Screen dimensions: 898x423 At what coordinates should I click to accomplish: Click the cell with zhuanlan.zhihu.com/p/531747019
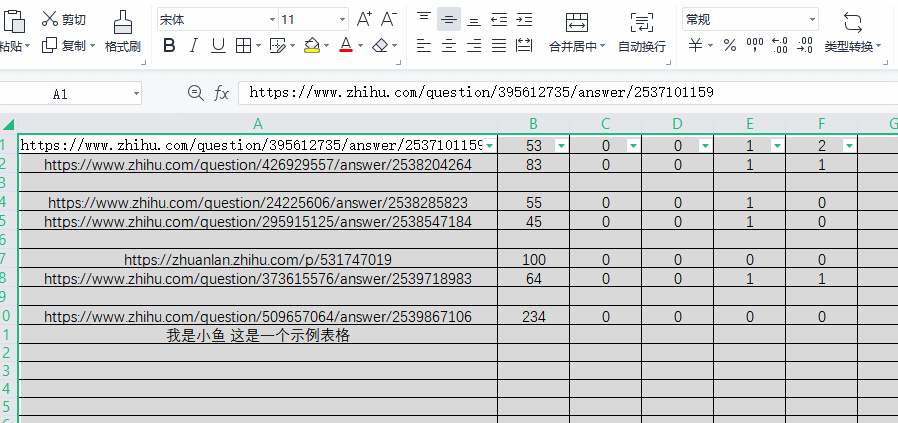(258, 259)
